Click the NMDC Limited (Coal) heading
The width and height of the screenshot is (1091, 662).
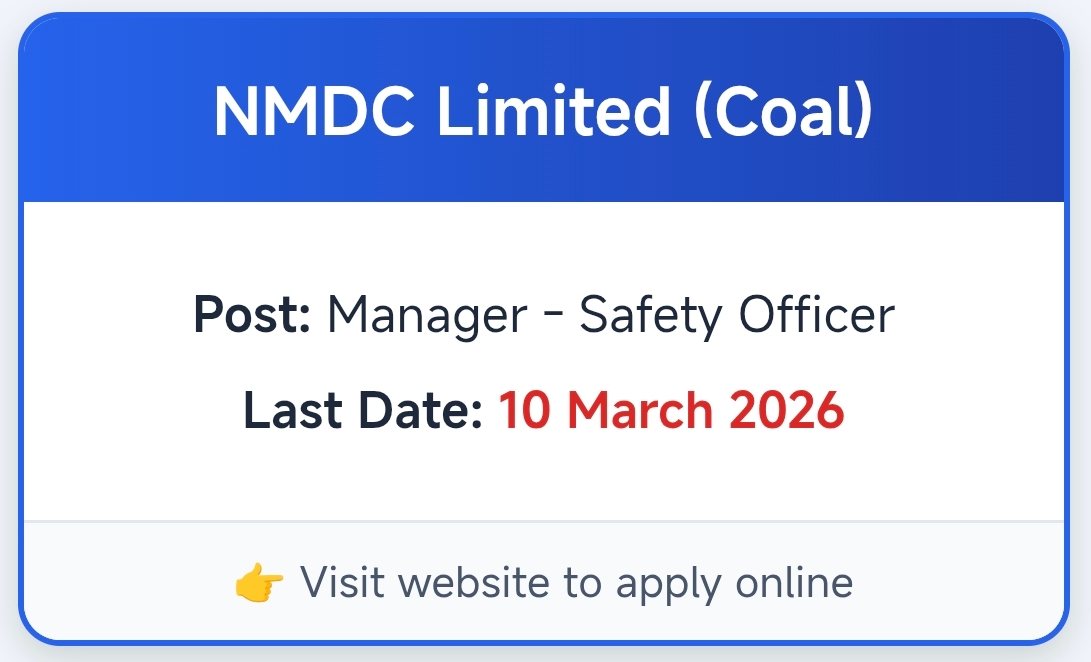point(544,110)
